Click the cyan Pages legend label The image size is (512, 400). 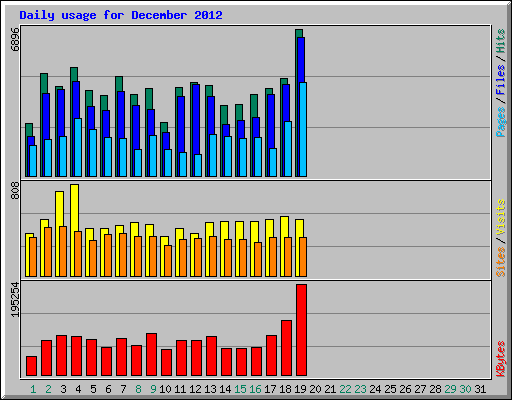pos(500,122)
